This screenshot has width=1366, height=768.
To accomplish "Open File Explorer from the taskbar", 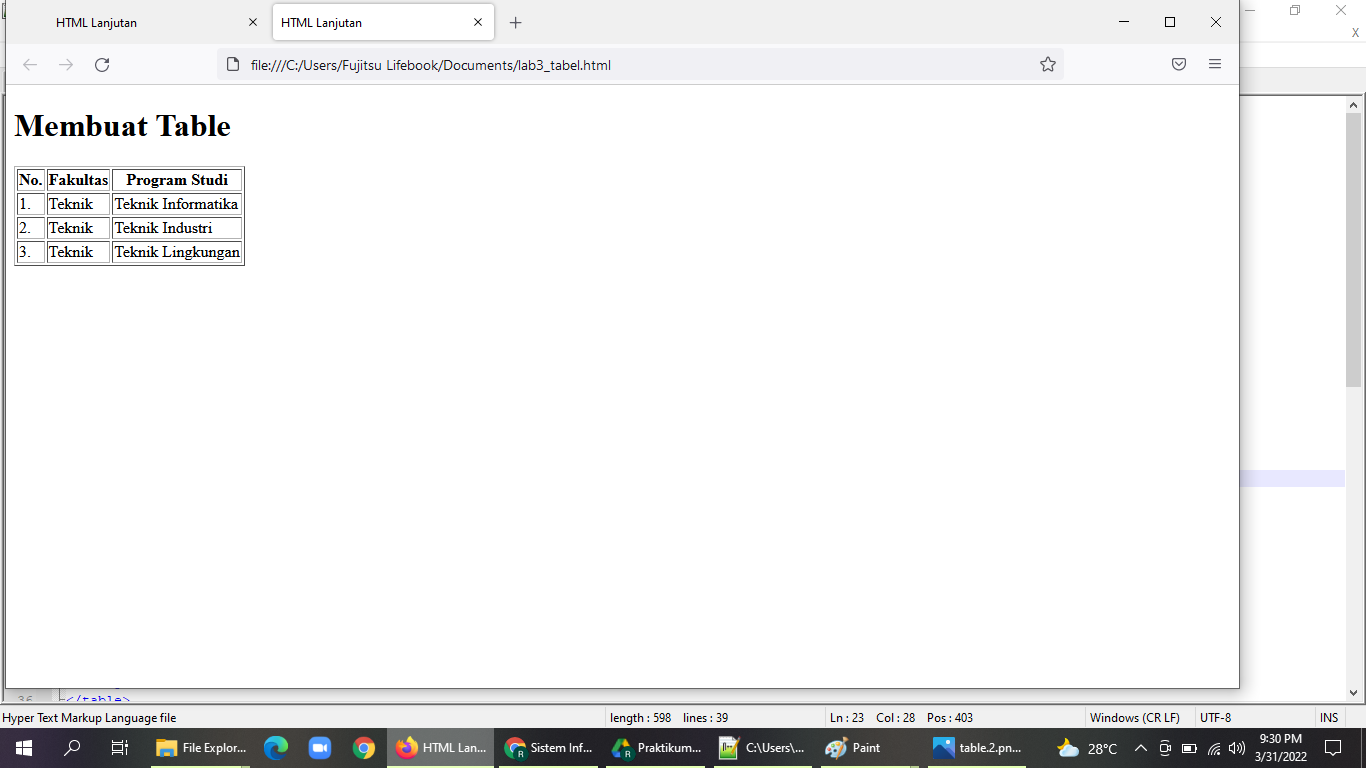I will [201, 748].
